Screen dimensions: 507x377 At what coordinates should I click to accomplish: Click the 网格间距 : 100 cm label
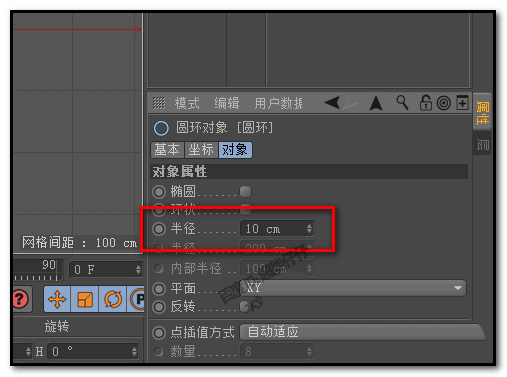pos(79,243)
